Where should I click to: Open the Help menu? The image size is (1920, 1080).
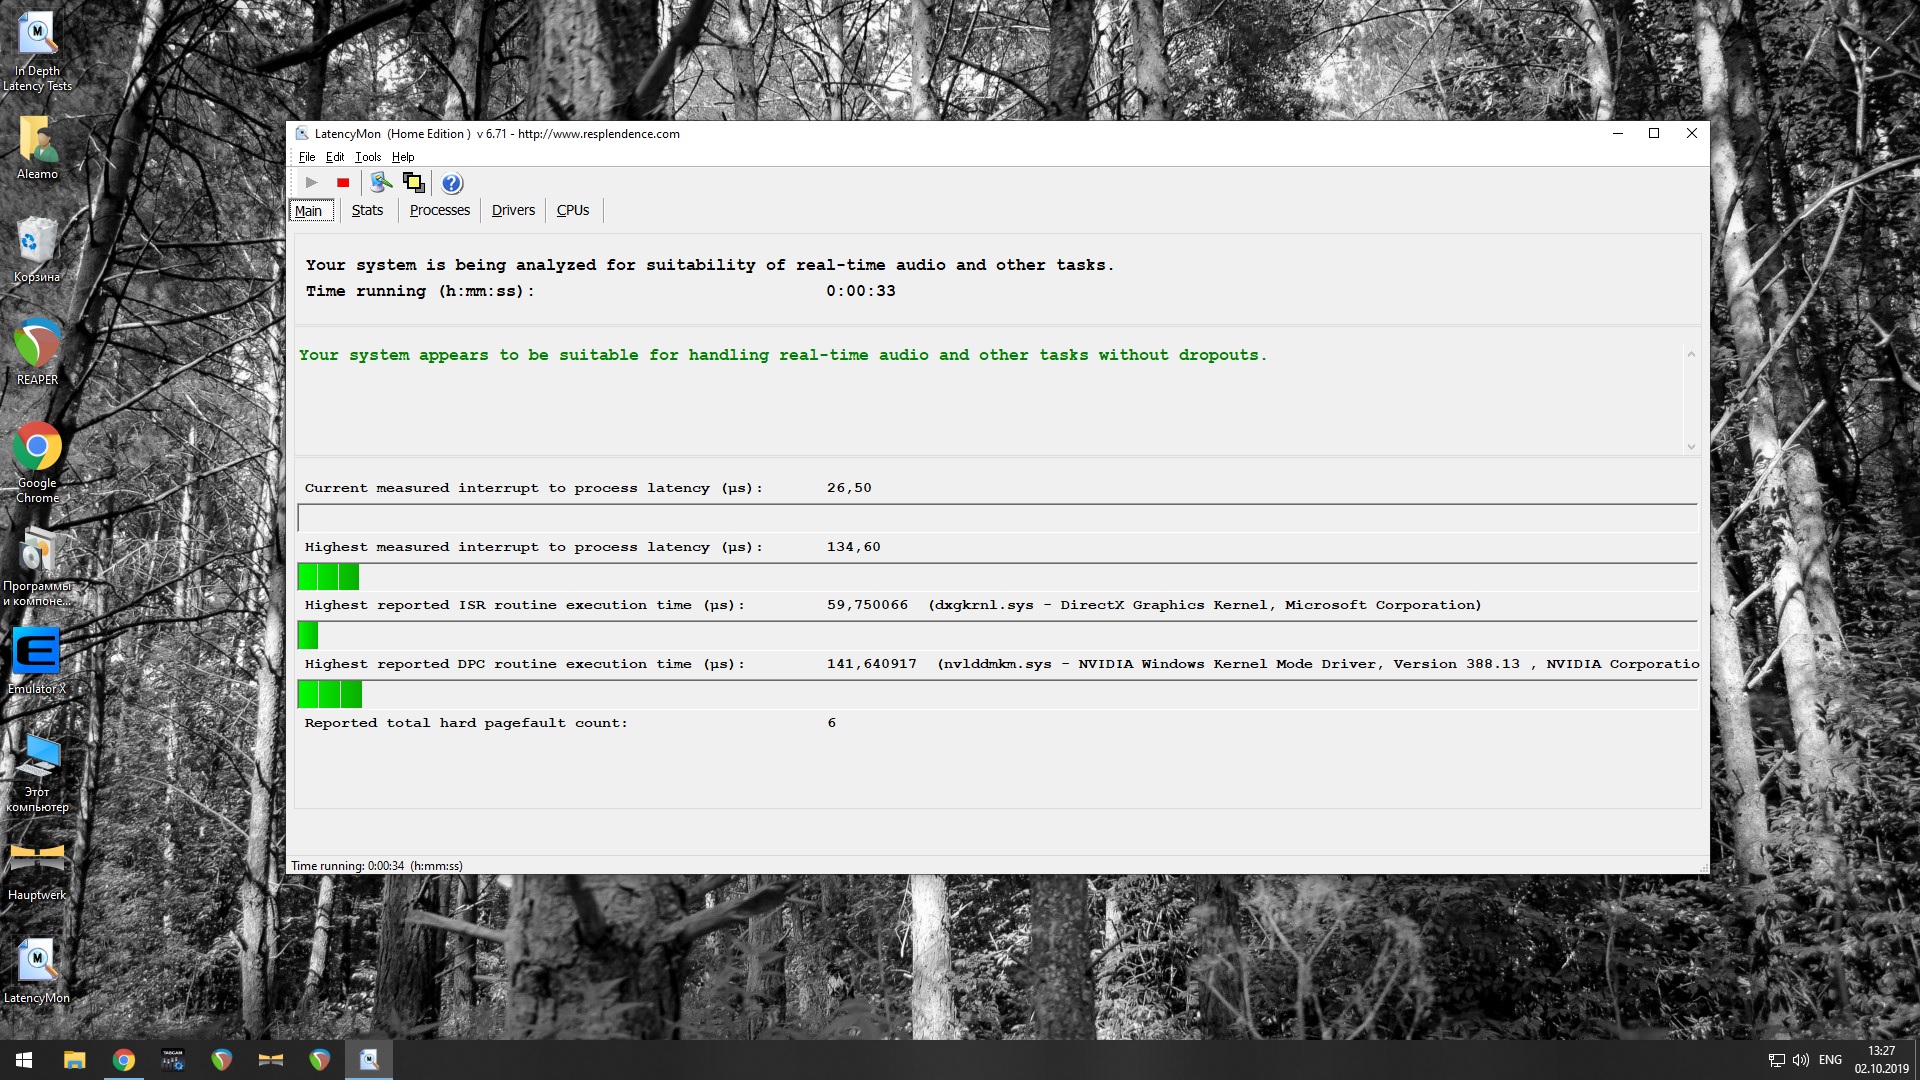click(x=402, y=157)
